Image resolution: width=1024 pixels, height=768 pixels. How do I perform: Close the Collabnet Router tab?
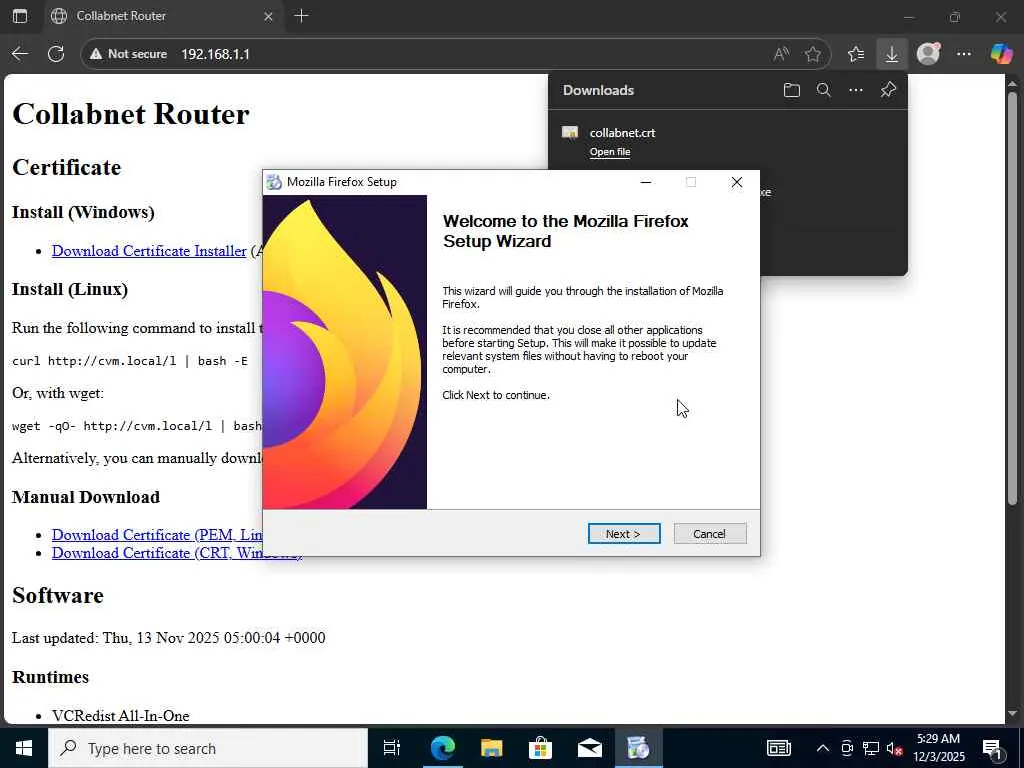coord(268,16)
